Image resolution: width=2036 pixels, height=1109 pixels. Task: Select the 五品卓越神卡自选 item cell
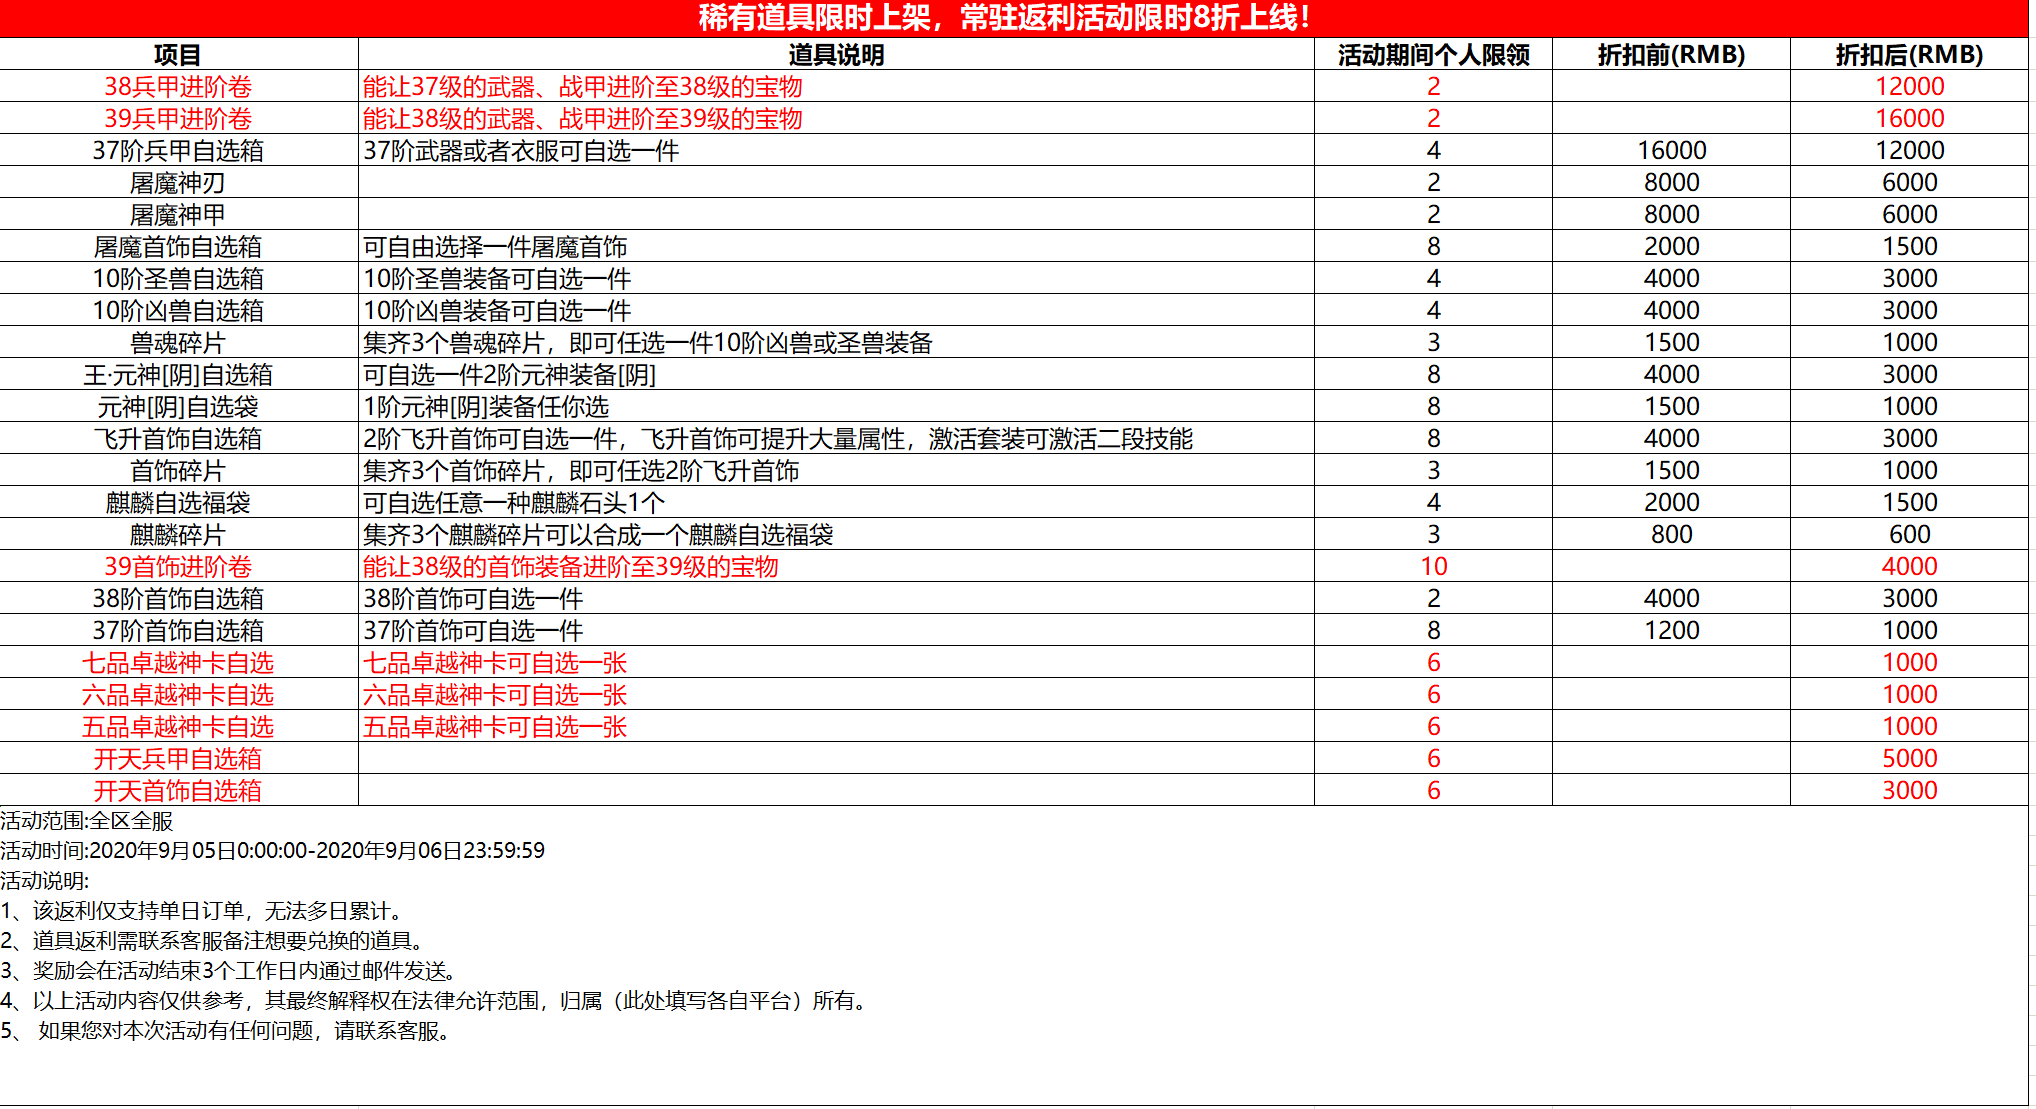pos(178,726)
